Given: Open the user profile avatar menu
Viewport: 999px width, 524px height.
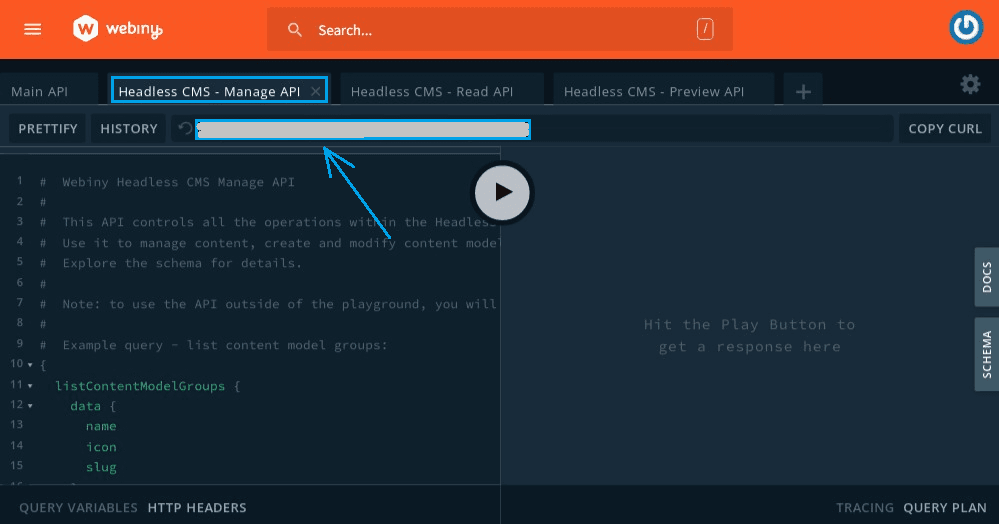Looking at the screenshot, I should (966, 27).
